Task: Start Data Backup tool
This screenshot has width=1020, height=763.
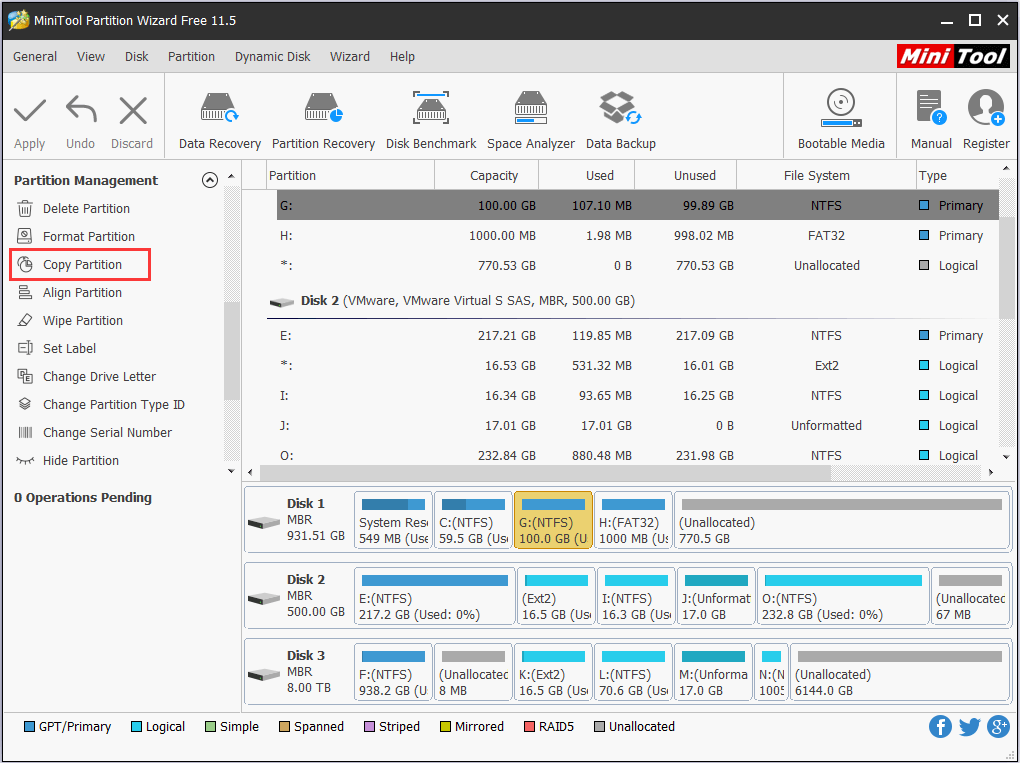Action: point(621,122)
